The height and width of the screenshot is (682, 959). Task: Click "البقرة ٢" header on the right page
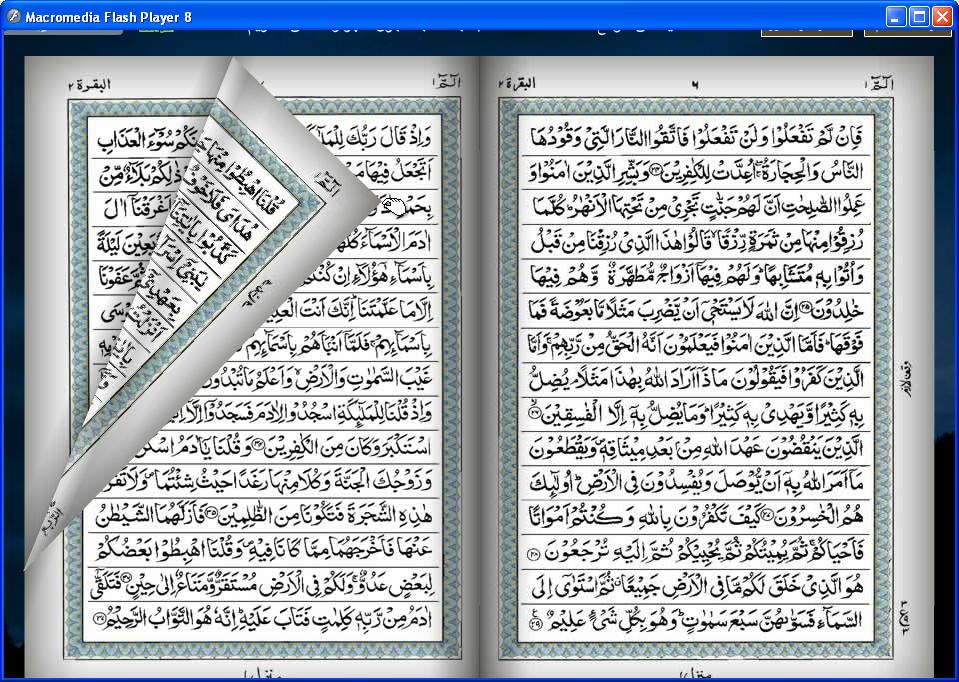[517, 84]
